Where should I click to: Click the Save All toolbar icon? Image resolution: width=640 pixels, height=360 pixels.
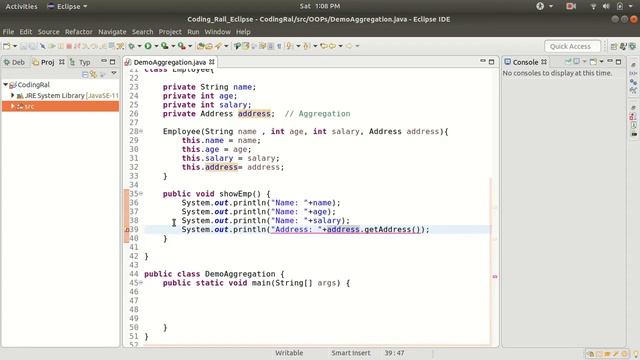point(32,46)
